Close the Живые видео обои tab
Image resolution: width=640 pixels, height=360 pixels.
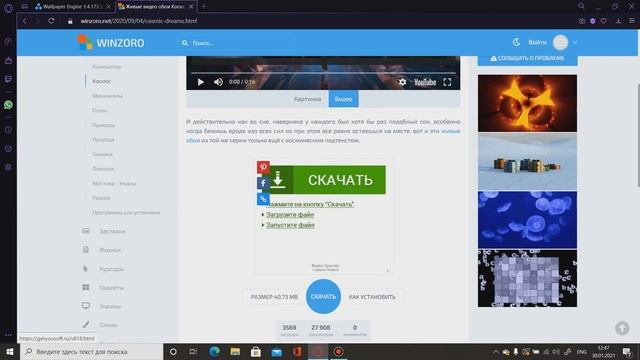tap(191, 7)
